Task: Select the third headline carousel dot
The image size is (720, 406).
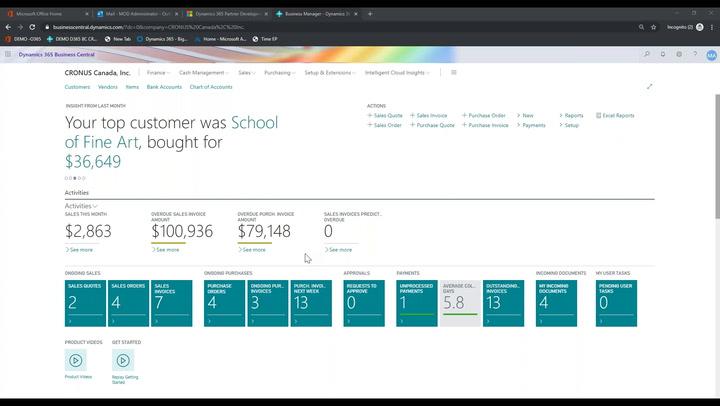Action: coord(77,178)
